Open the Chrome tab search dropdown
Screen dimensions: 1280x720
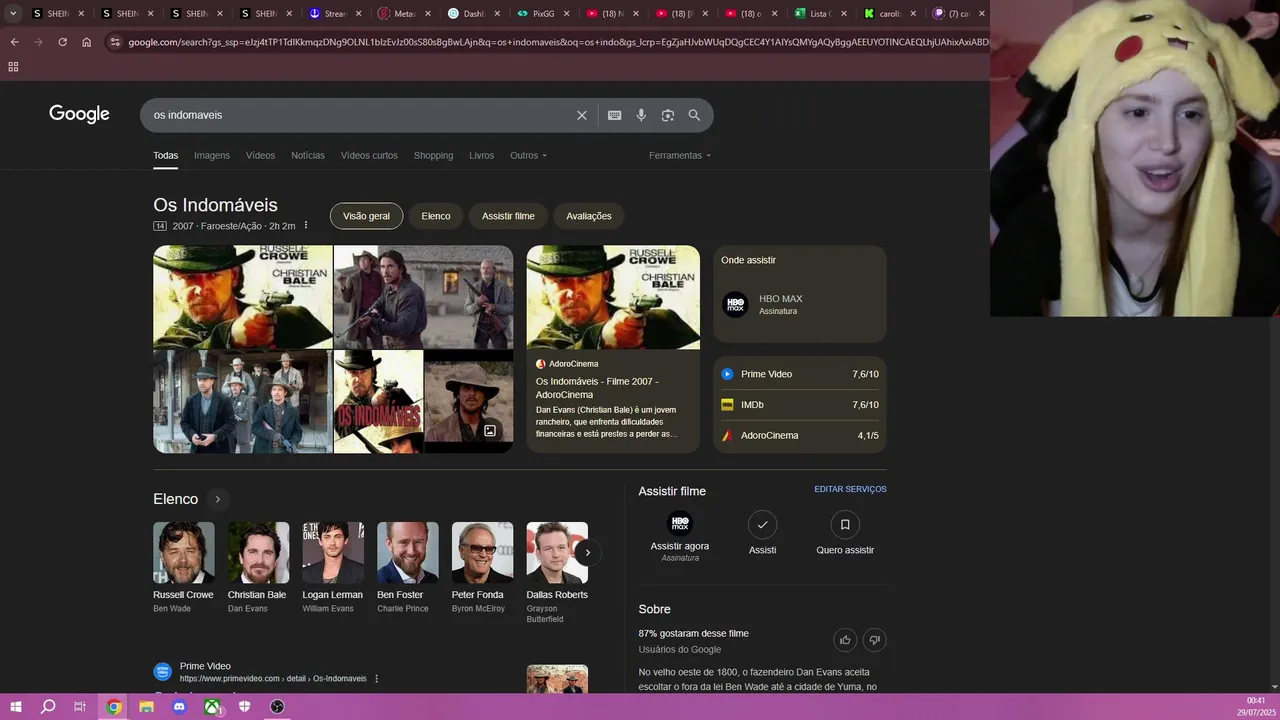coord(13,13)
